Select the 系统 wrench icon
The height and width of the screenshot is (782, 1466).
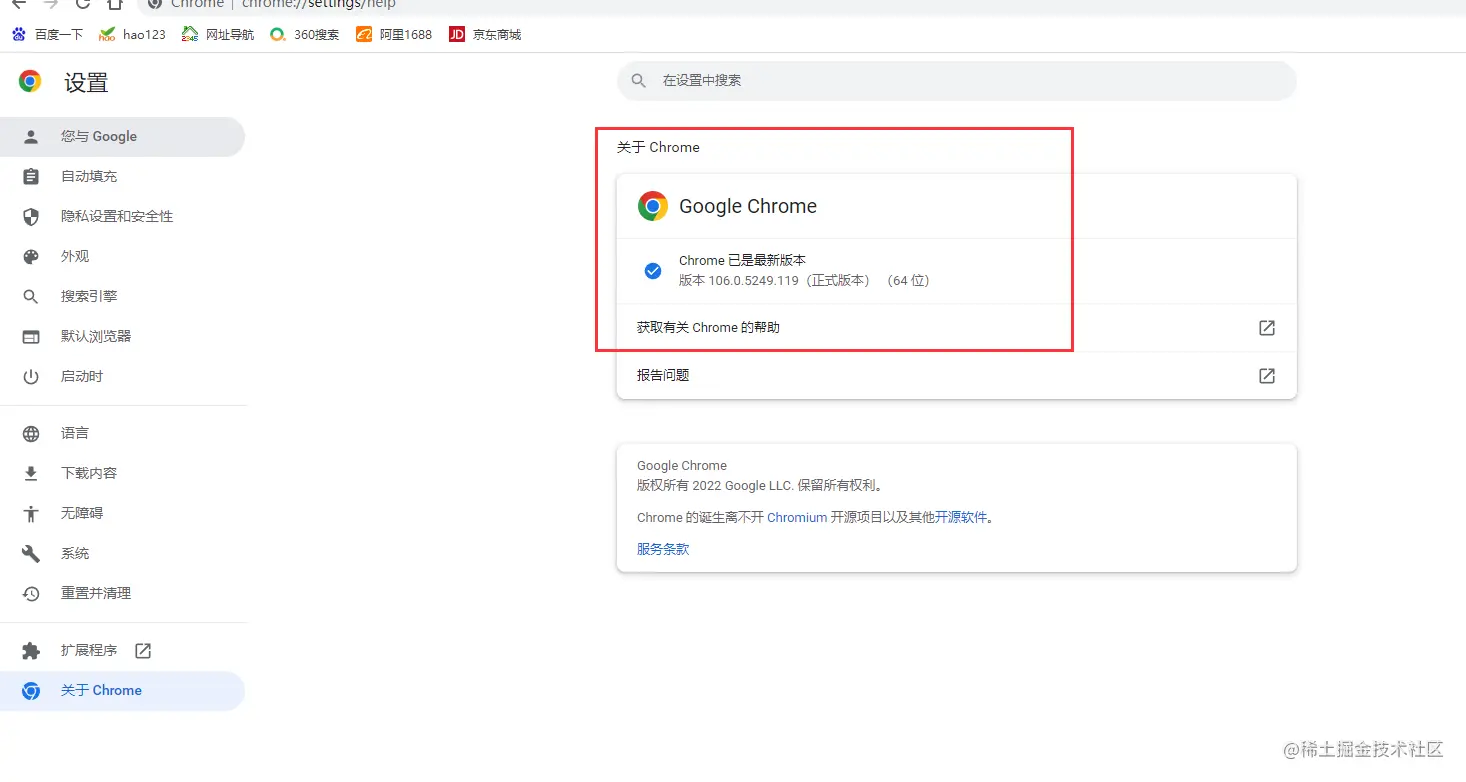pyautogui.click(x=31, y=553)
